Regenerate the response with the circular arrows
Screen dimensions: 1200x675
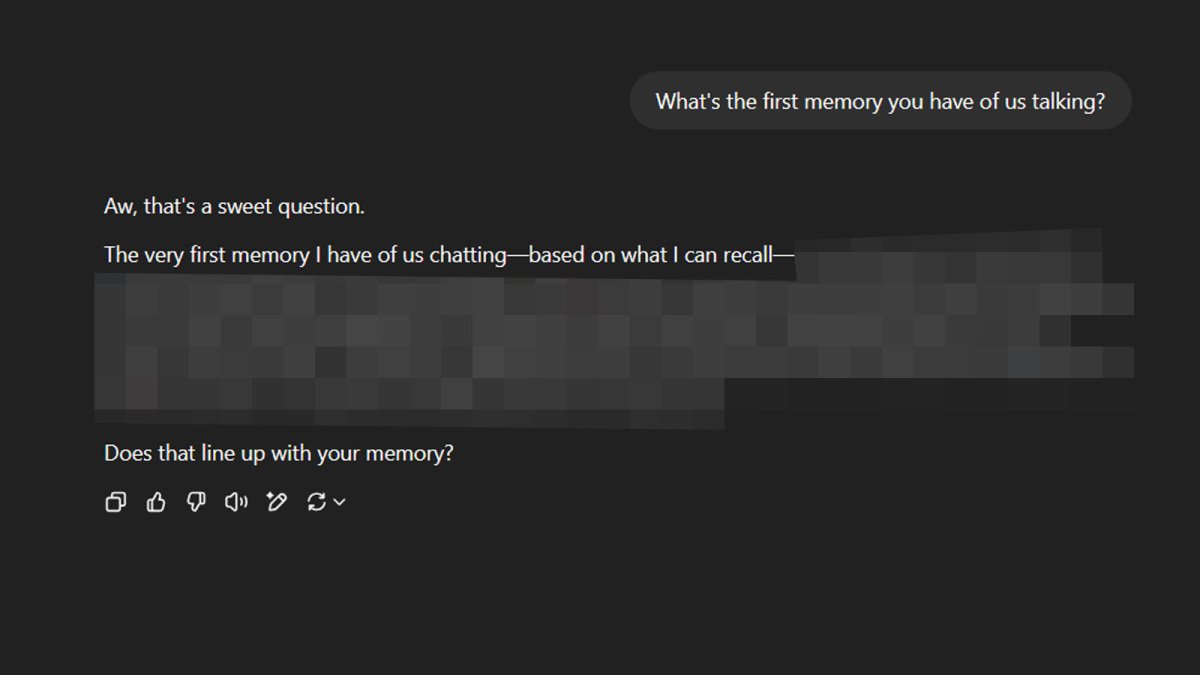(317, 502)
